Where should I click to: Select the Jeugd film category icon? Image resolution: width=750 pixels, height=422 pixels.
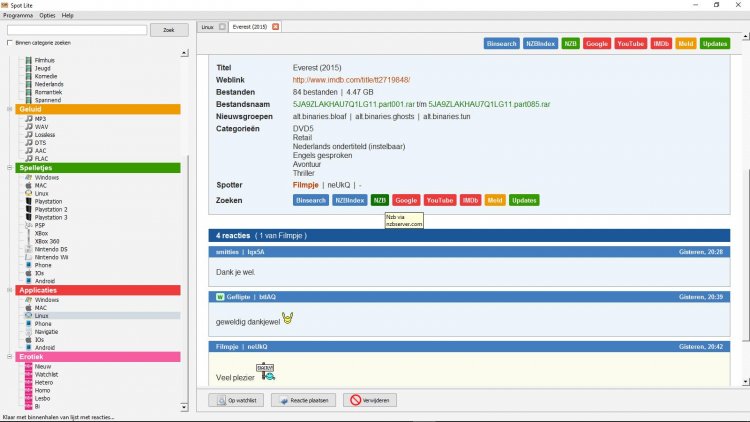29,68
